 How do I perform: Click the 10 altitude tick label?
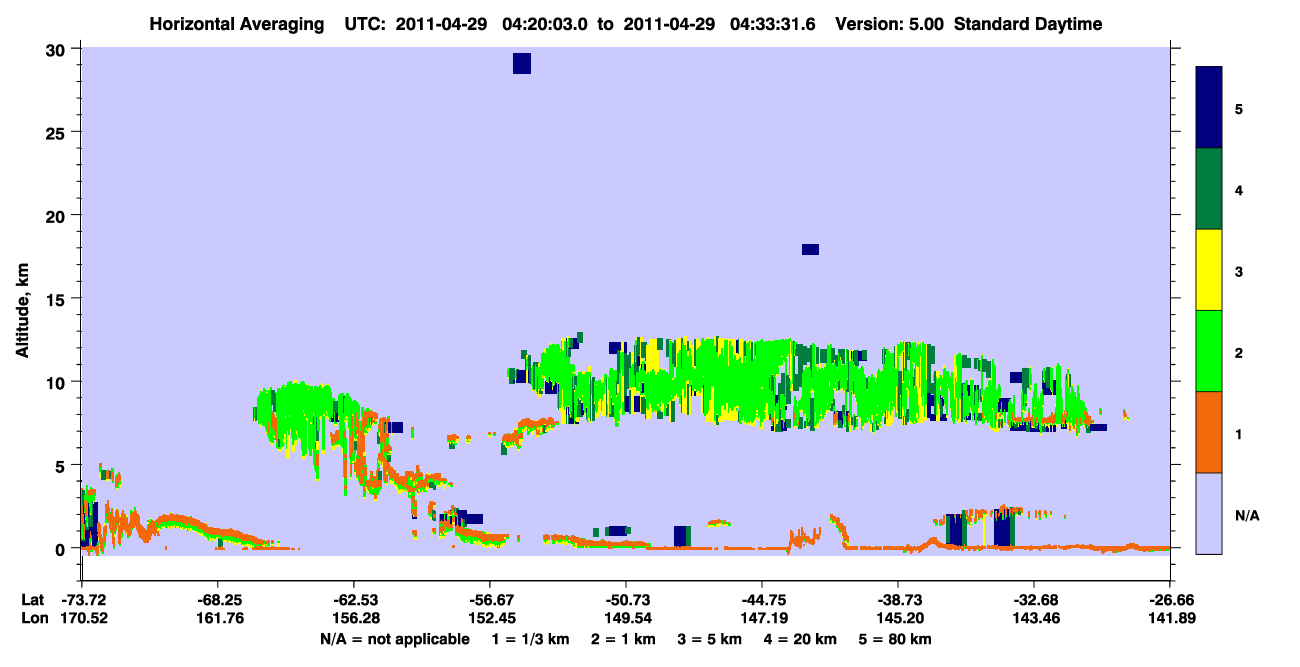(x=57, y=382)
